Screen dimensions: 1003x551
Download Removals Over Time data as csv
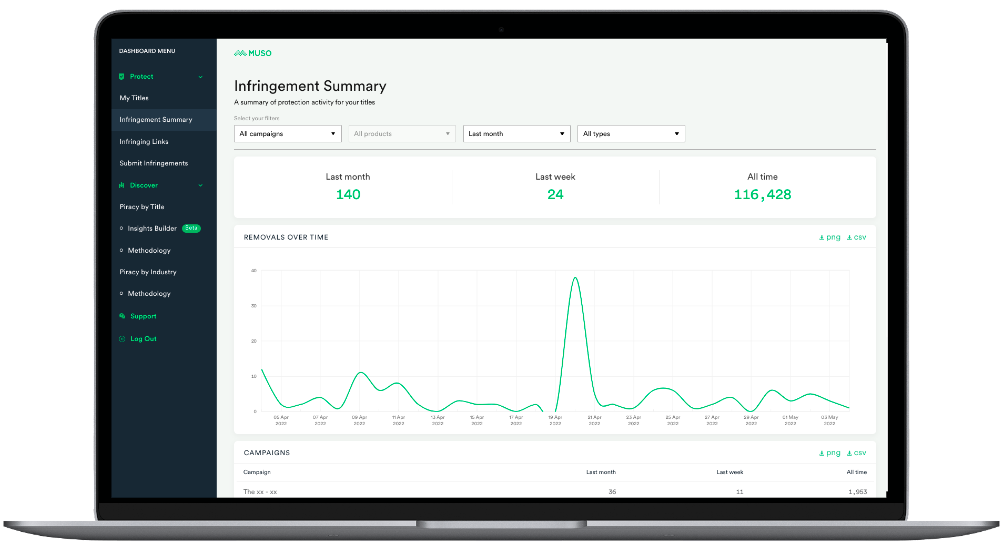click(857, 237)
